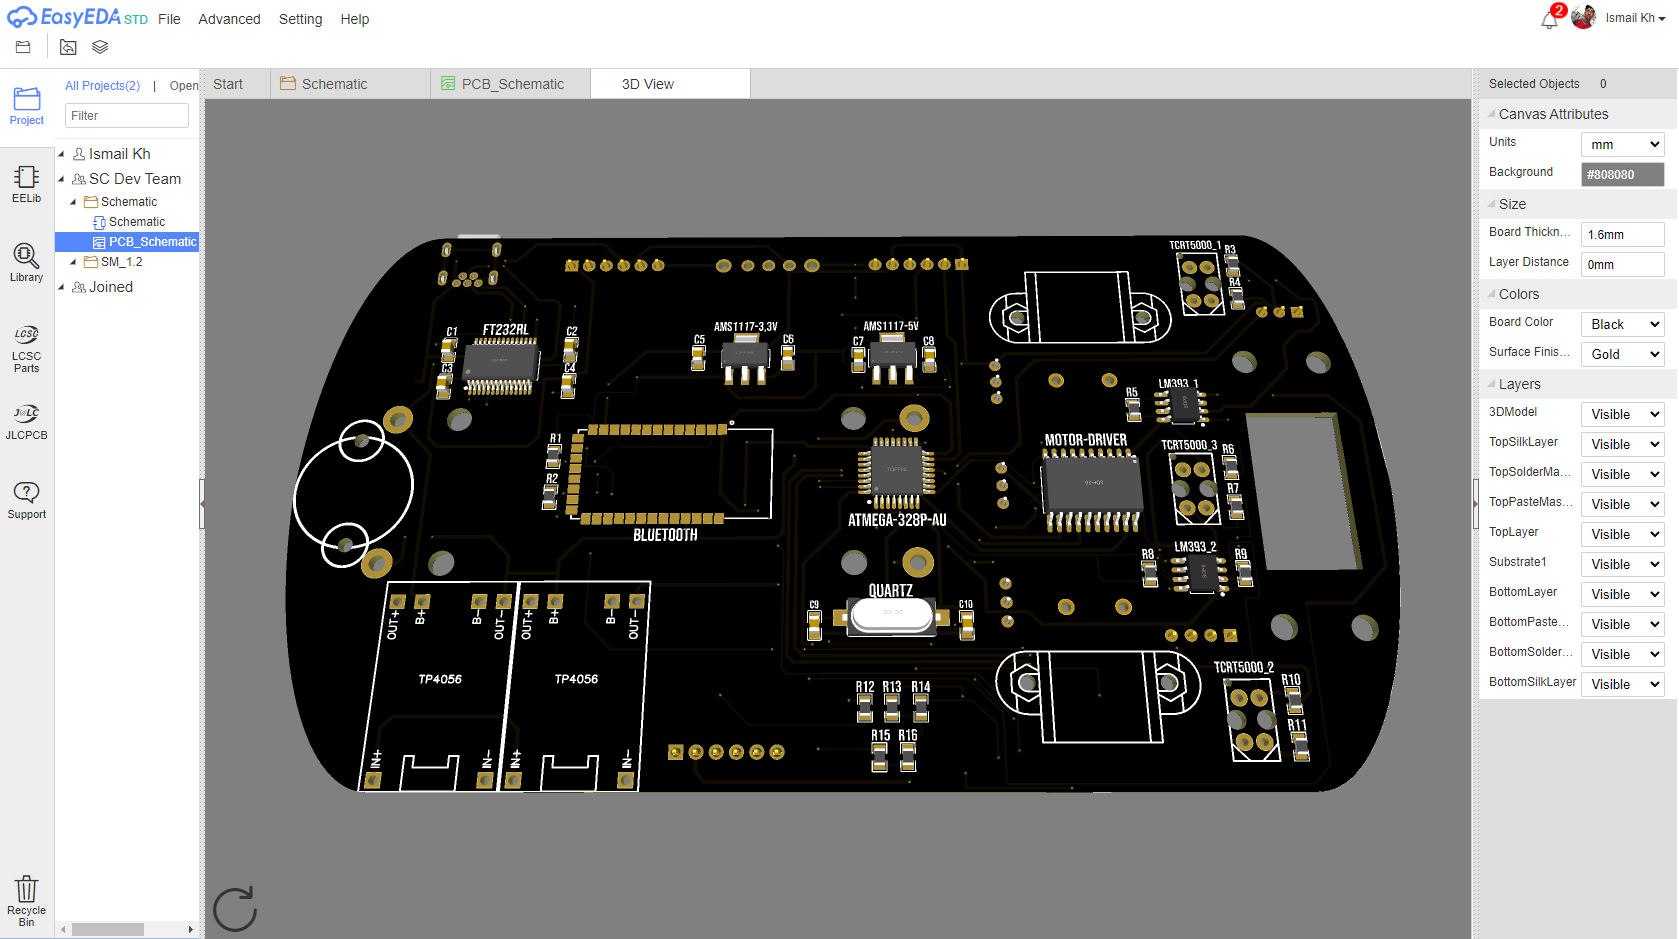Hide the TopSilkLayer
This screenshot has width=1679, height=939.
point(1622,443)
